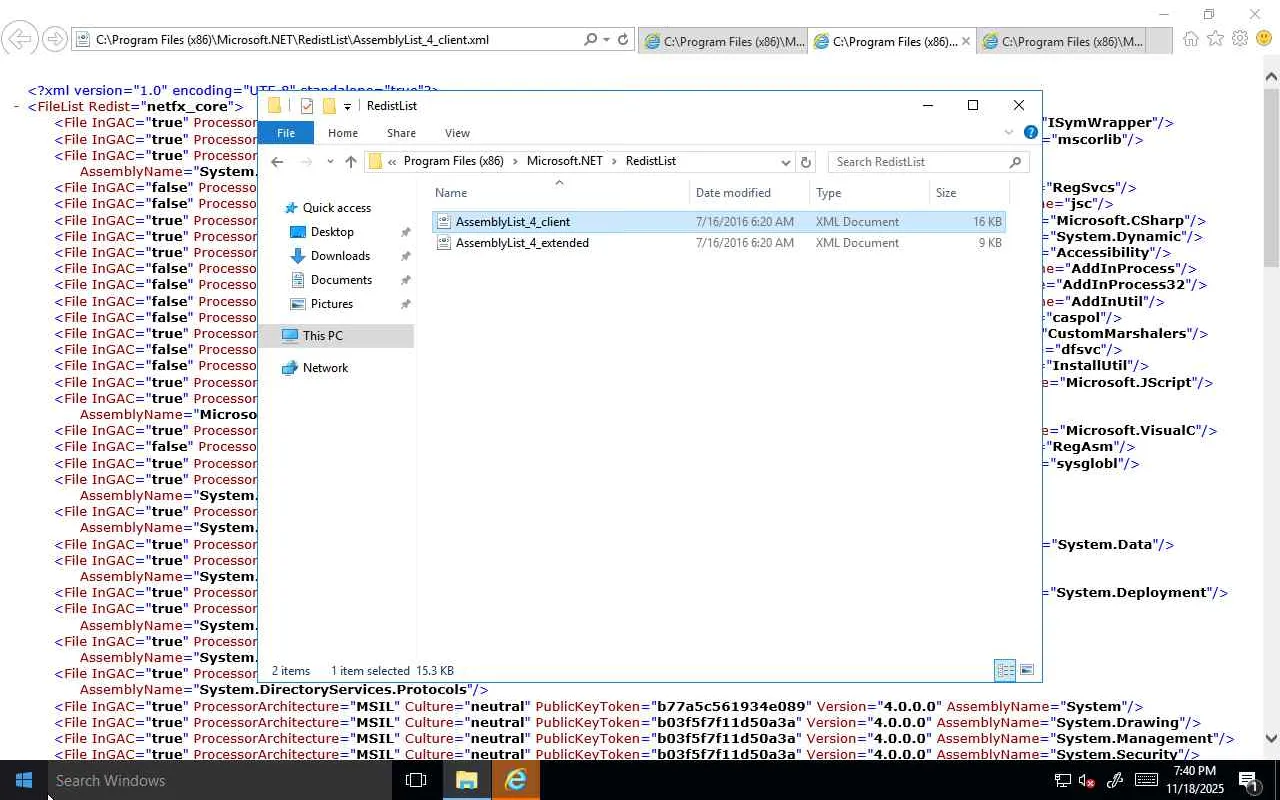
Task: Click the smiley feedback icon in Internet Explorer
Action: [1264, 39]
